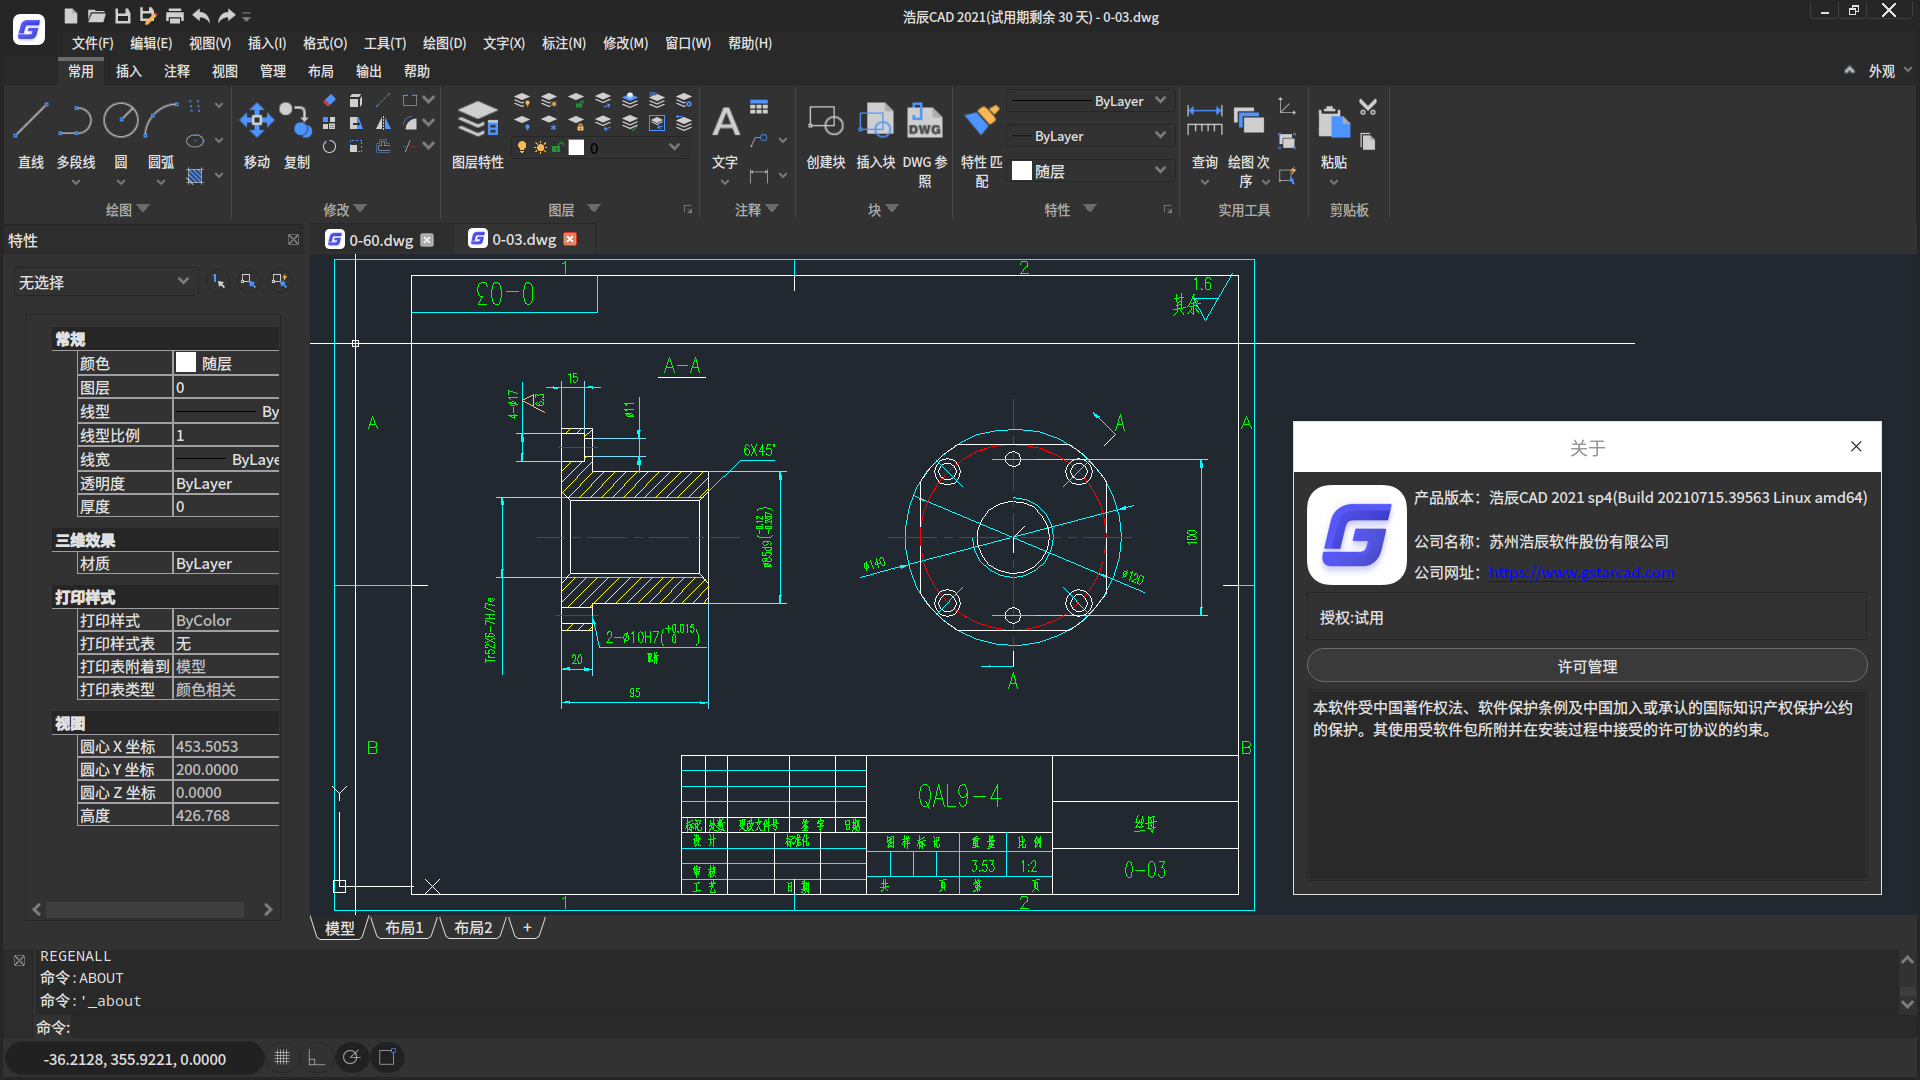
Task: Open the 无选择 selection dropdown
Action: tap(103, 282)
